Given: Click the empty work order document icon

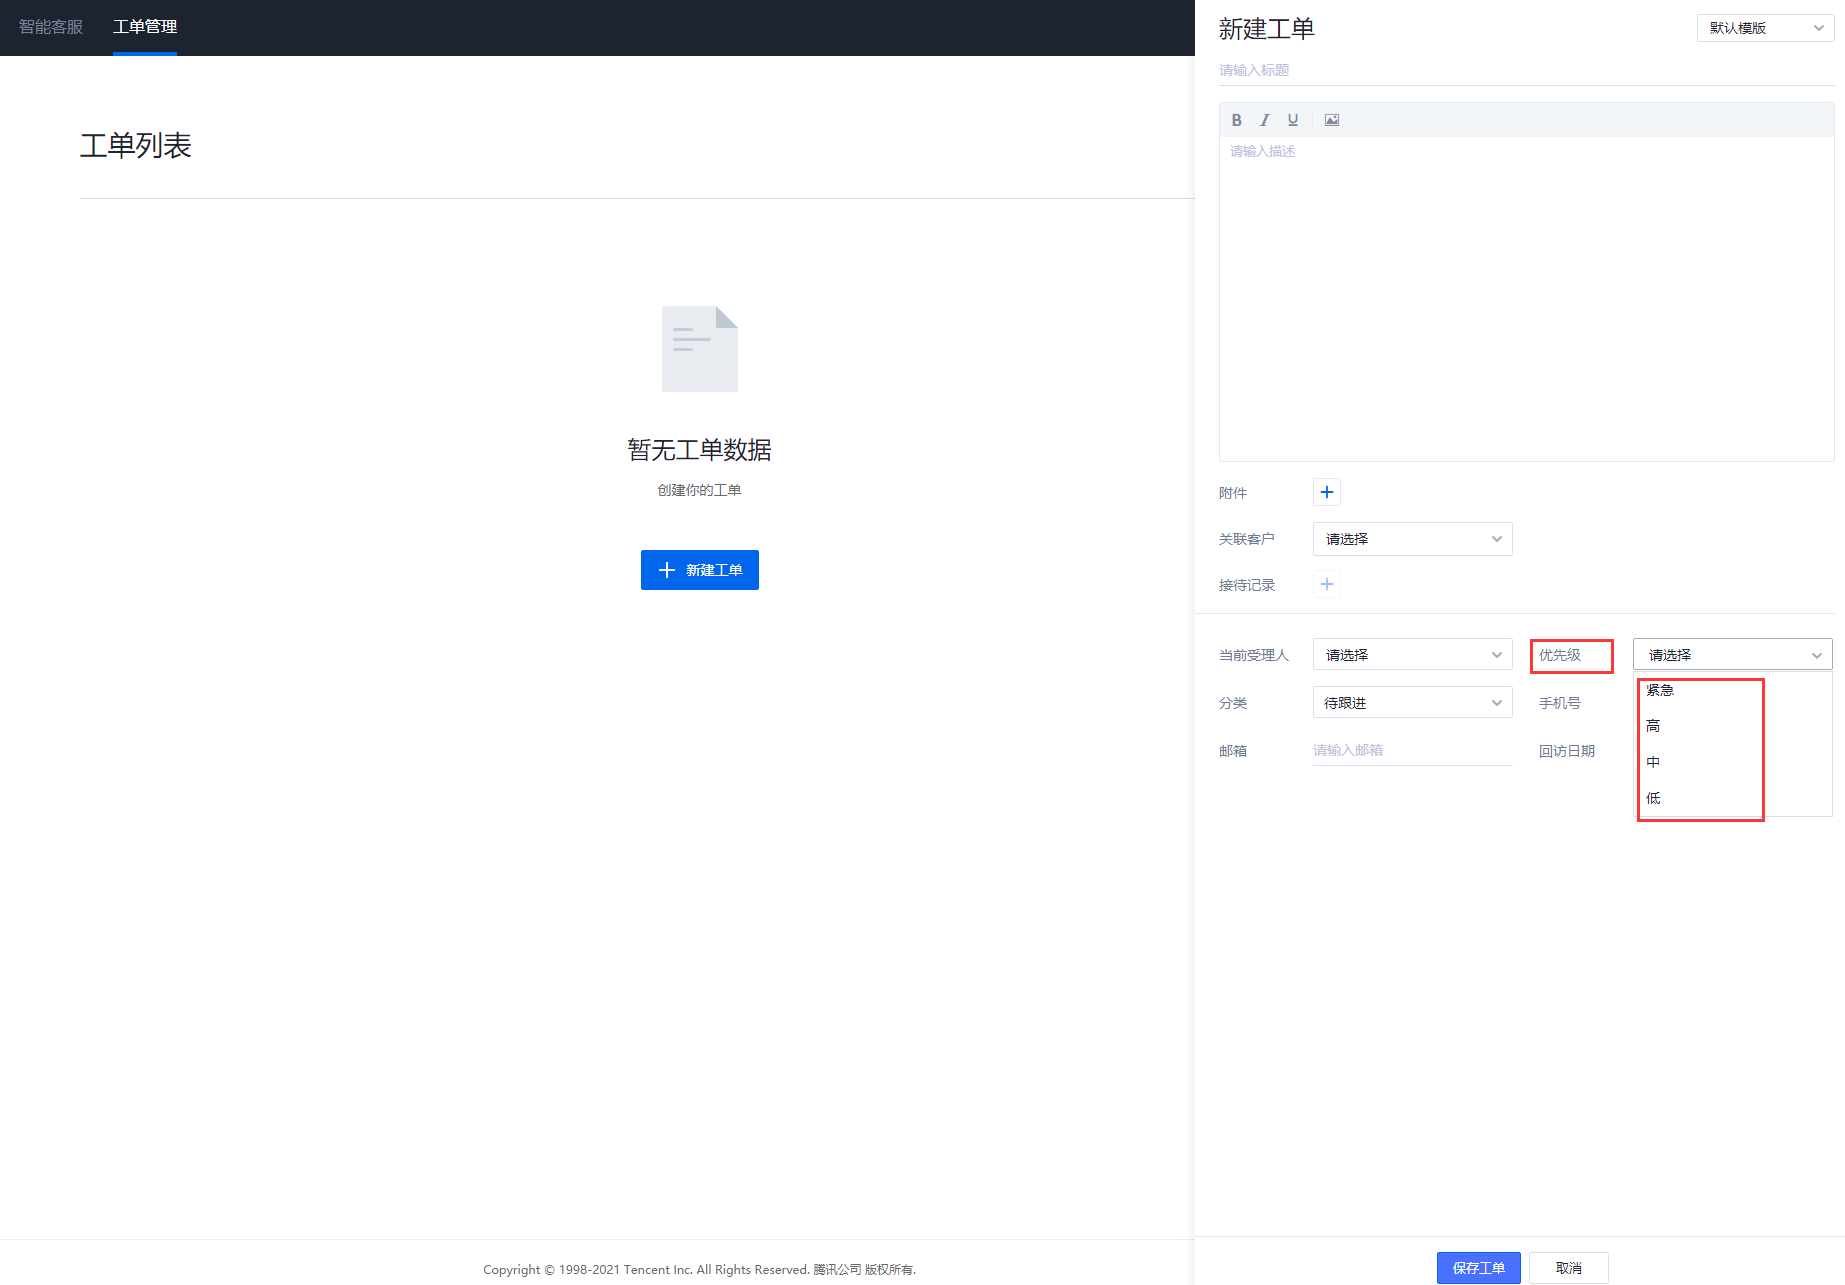Looking at the screenshot, I should (x=700, y=349).
